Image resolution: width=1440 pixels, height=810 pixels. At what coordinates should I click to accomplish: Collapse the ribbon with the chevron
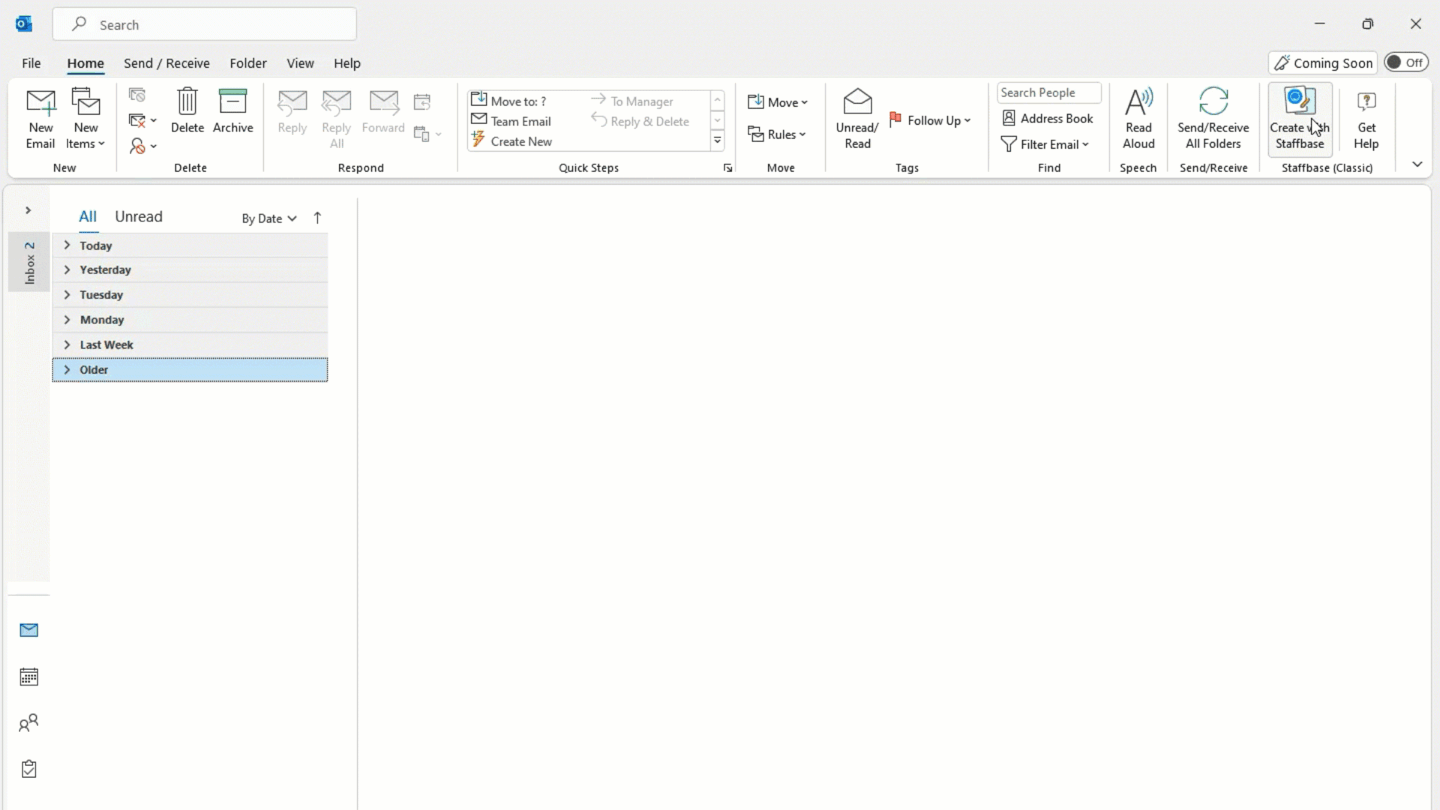1417,165
